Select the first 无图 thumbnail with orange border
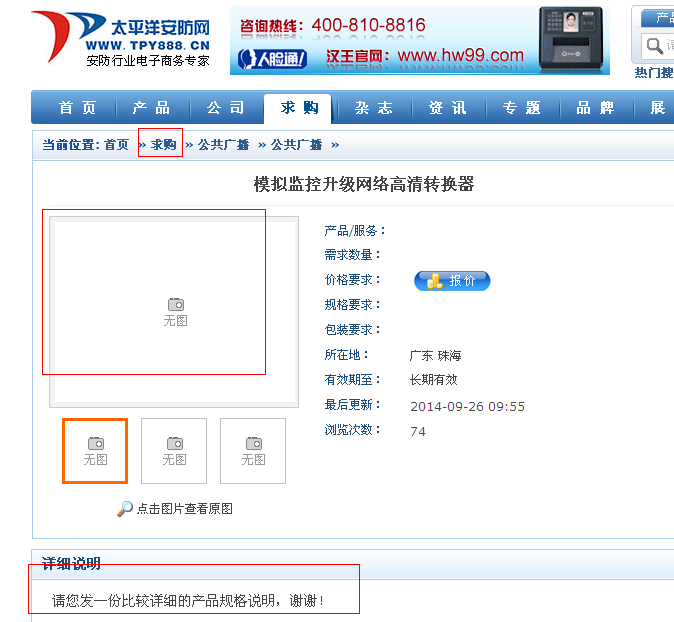The image size is (674, 622). [x=95, y=451]
